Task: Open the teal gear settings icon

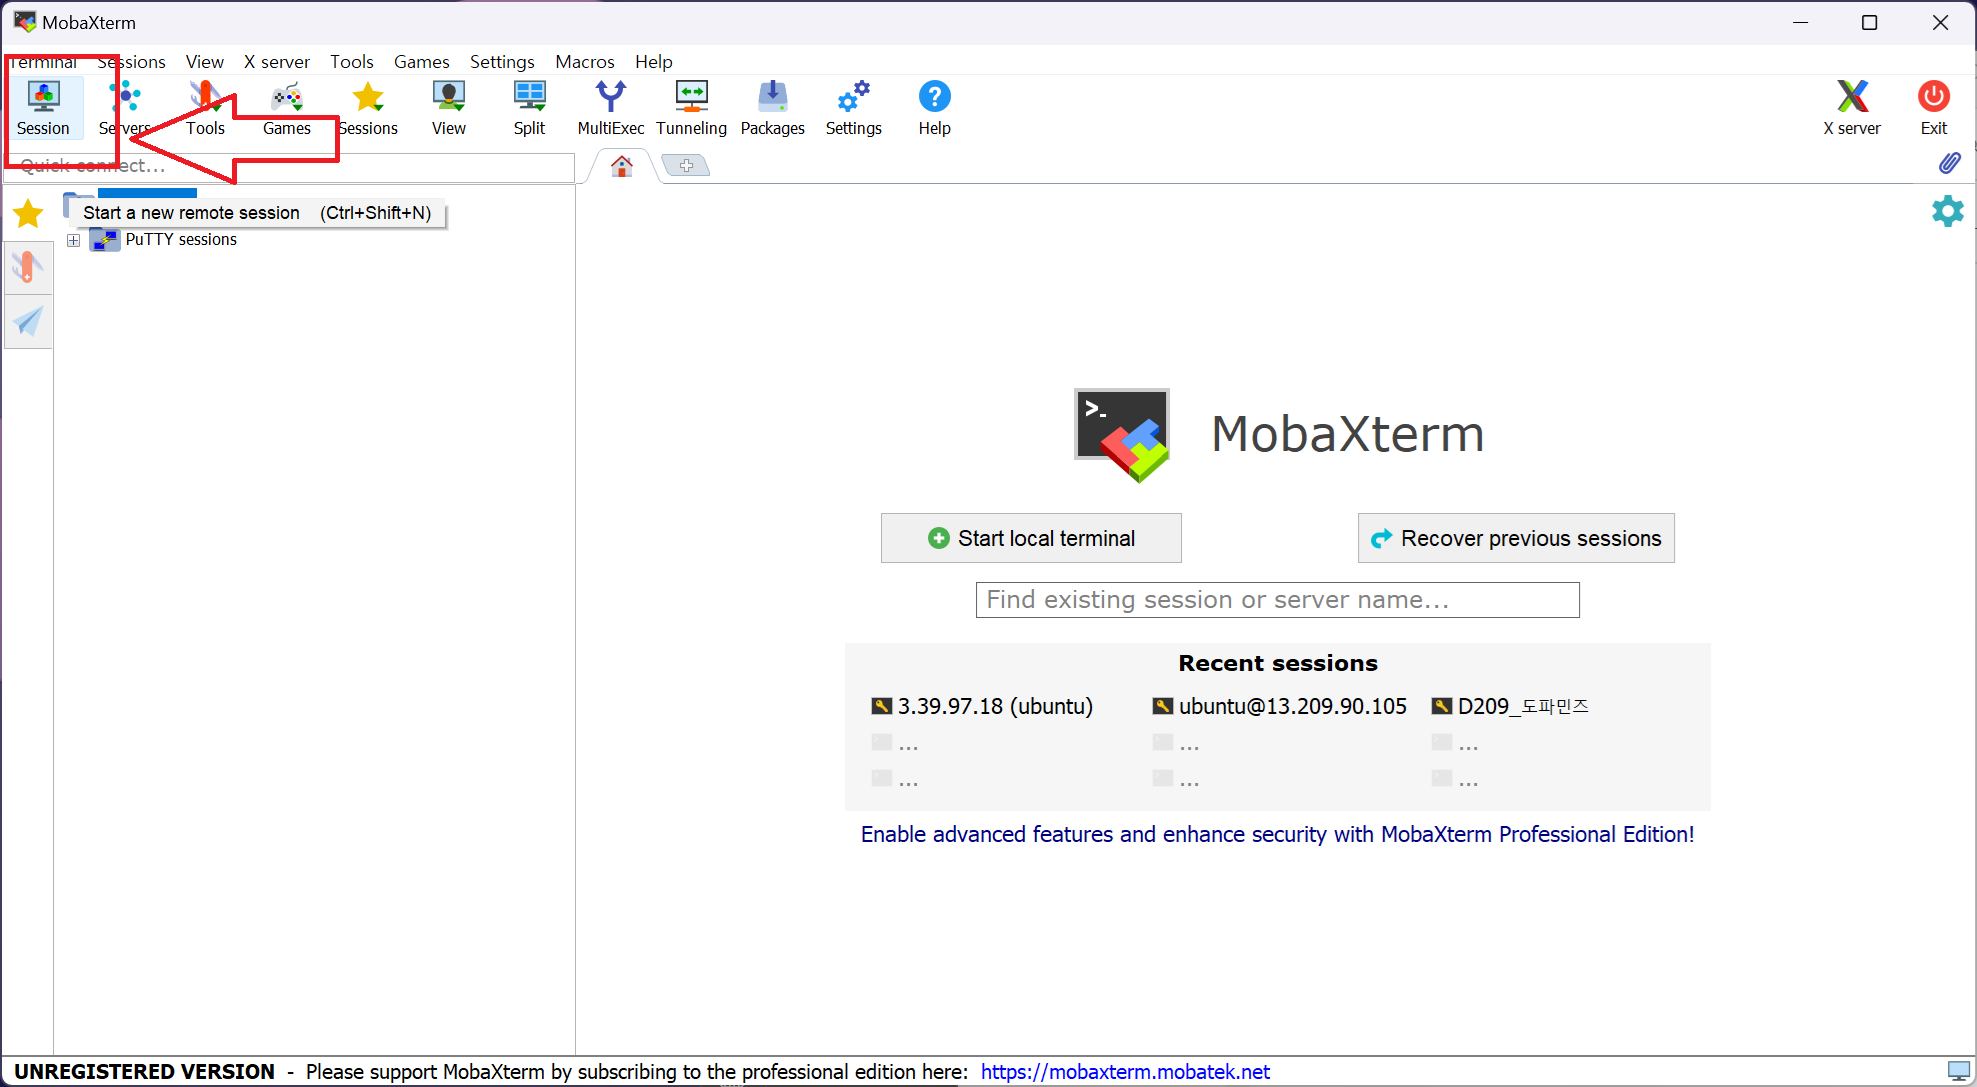Action: (1947, 211)
